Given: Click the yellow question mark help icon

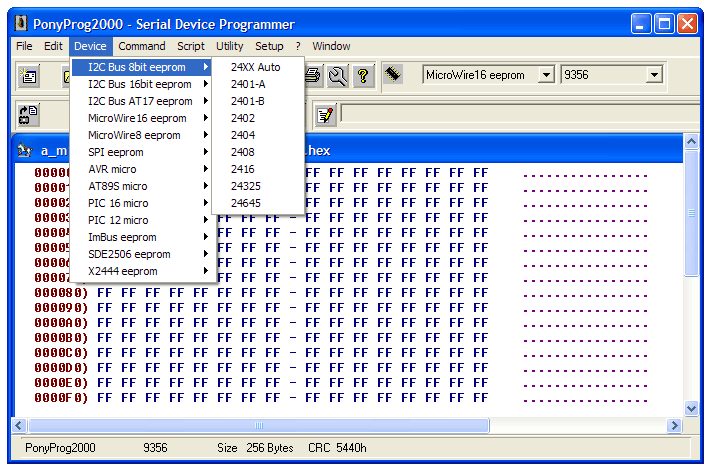Looking at the screenshot, I should (363, 75).
